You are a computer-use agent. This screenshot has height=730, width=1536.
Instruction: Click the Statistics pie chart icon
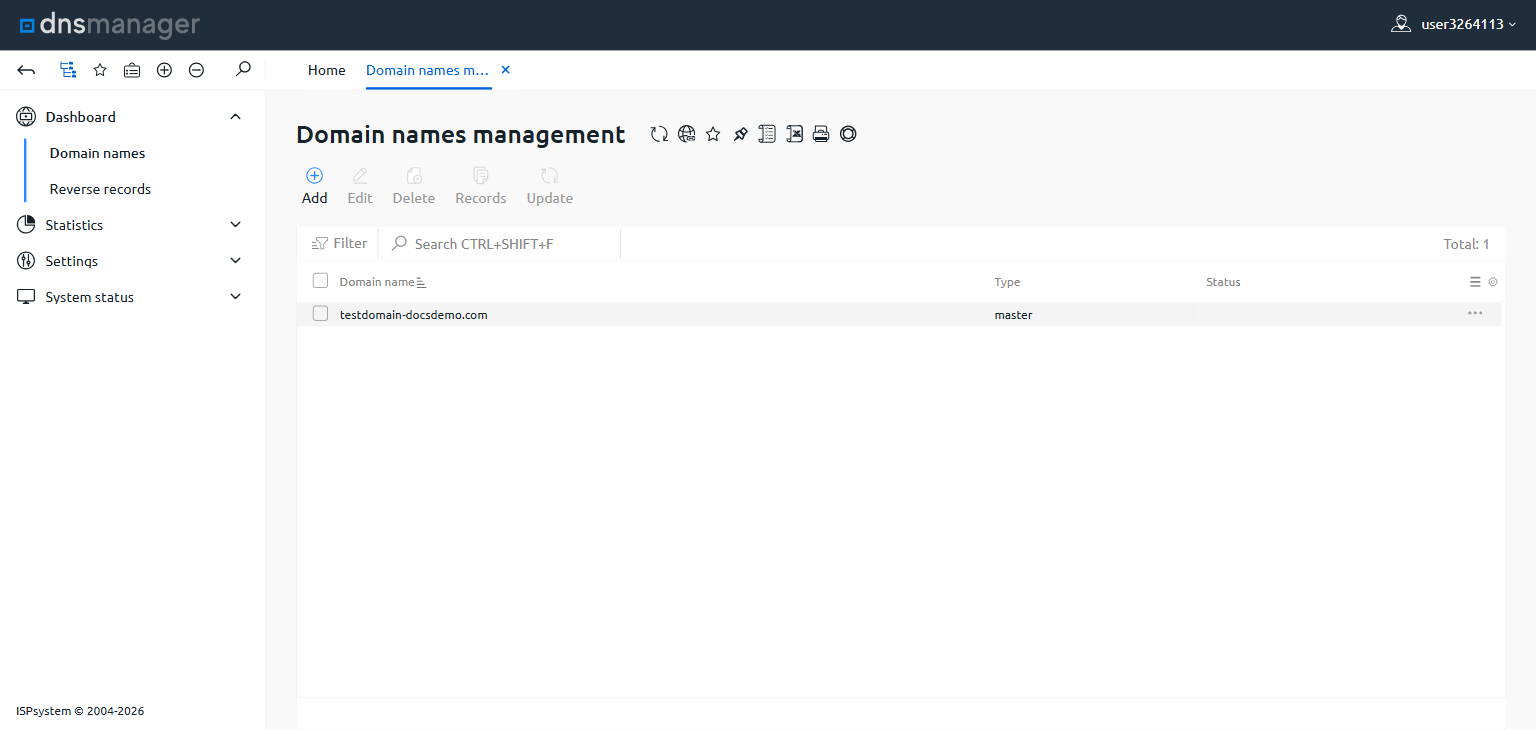[26, 225]
